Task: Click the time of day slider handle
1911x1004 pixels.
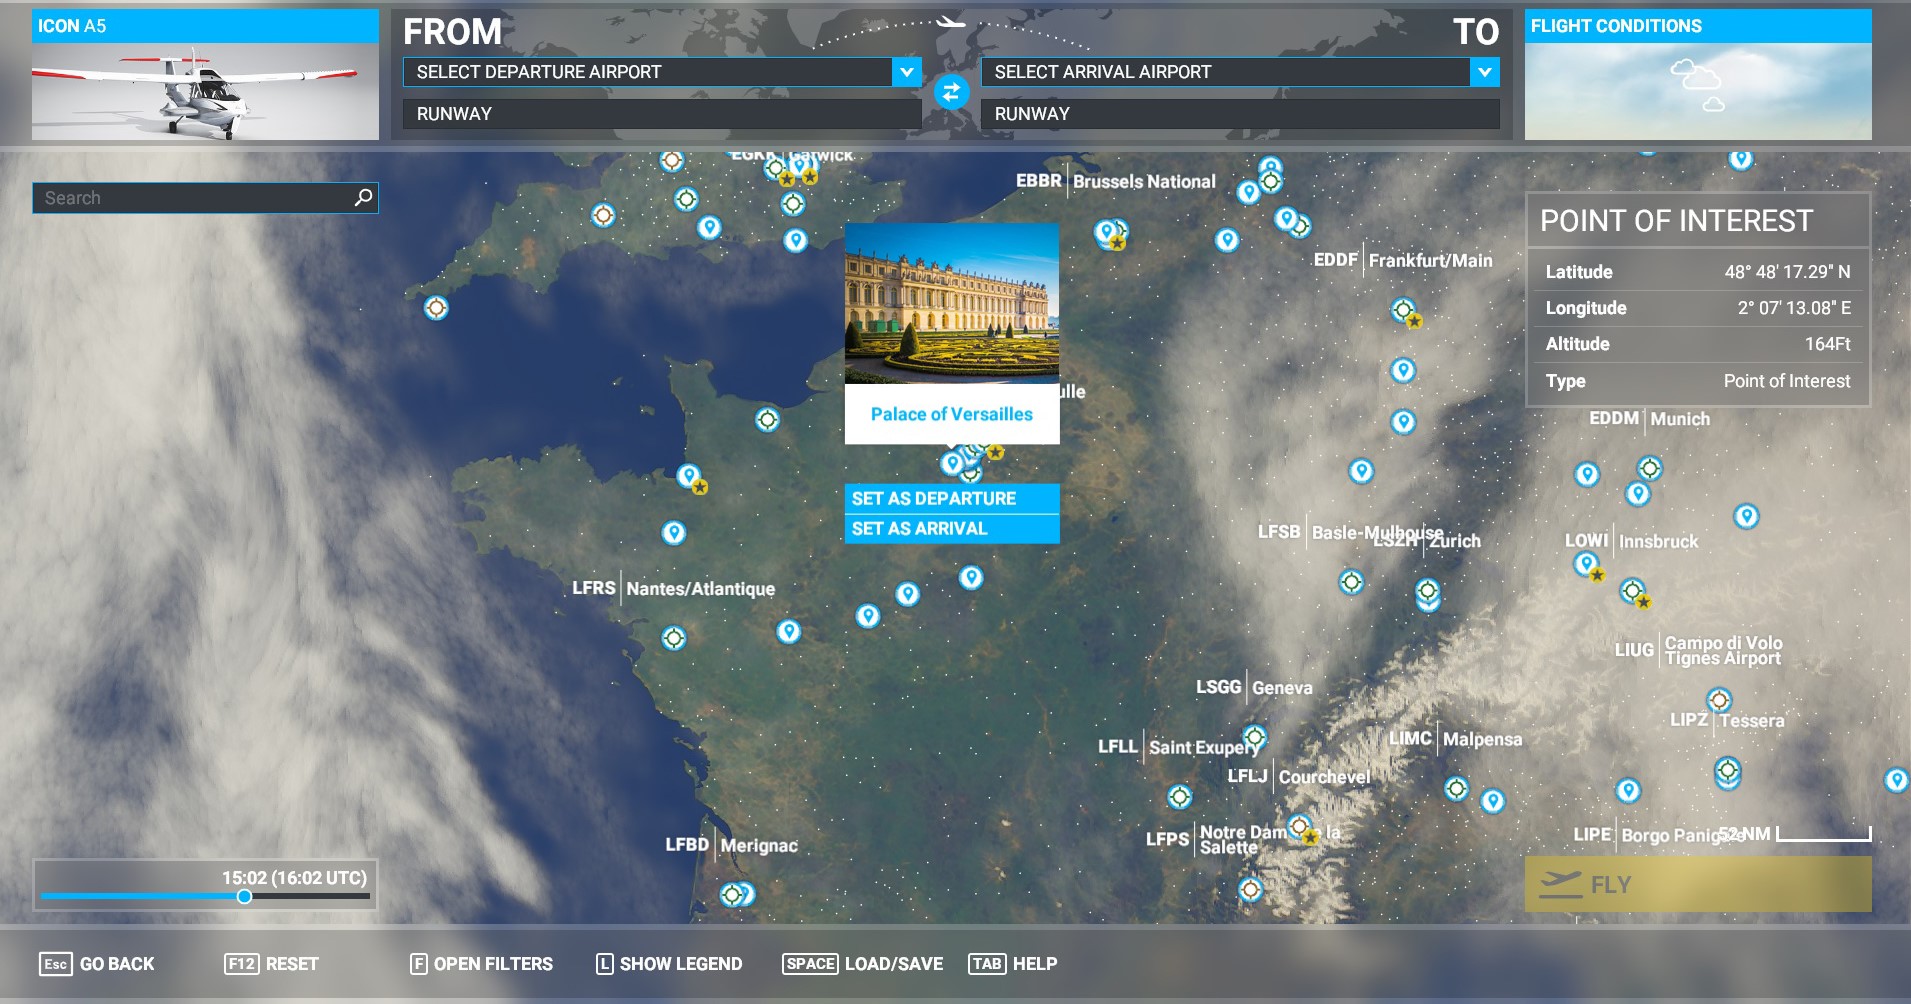Action: coord(244,896)
